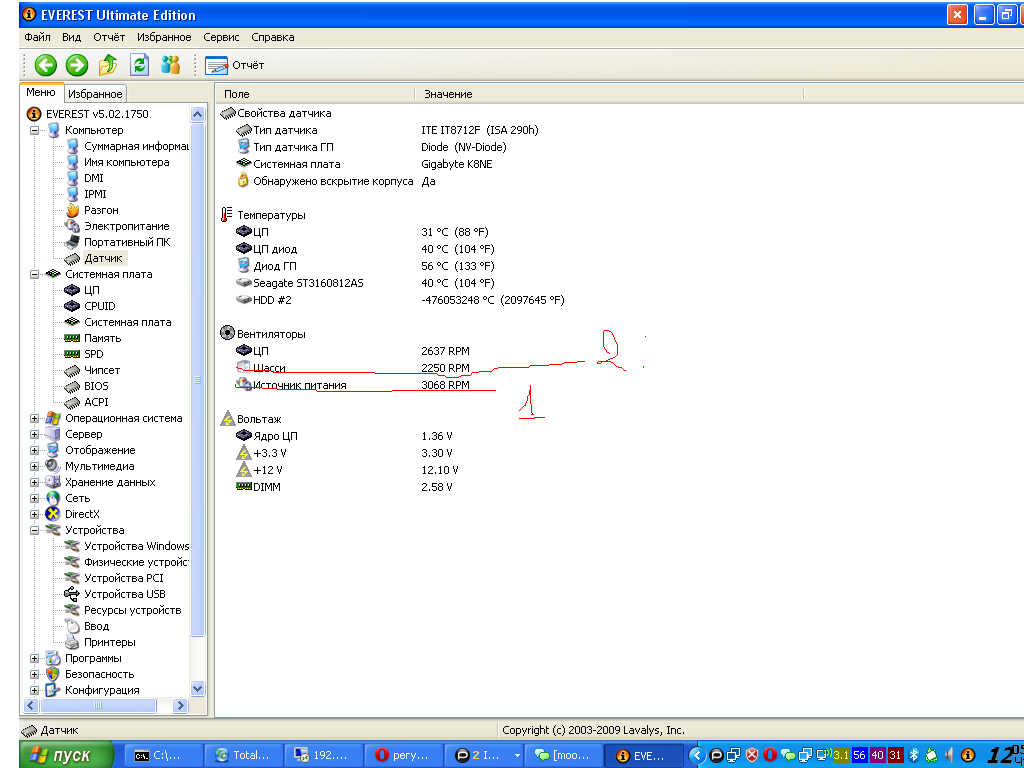Click the Поле column header

coord(316,94)
